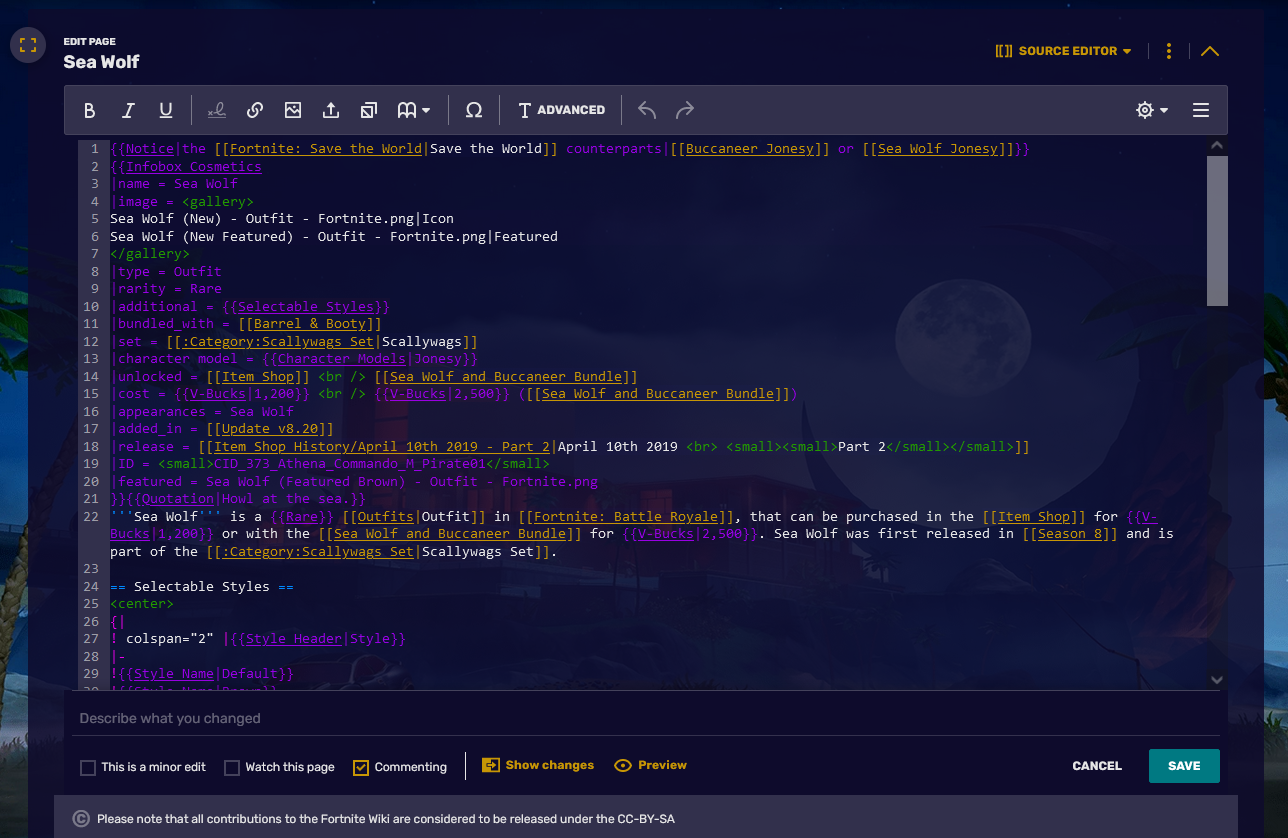
Task: Insert a link
Action: (255, 110)
